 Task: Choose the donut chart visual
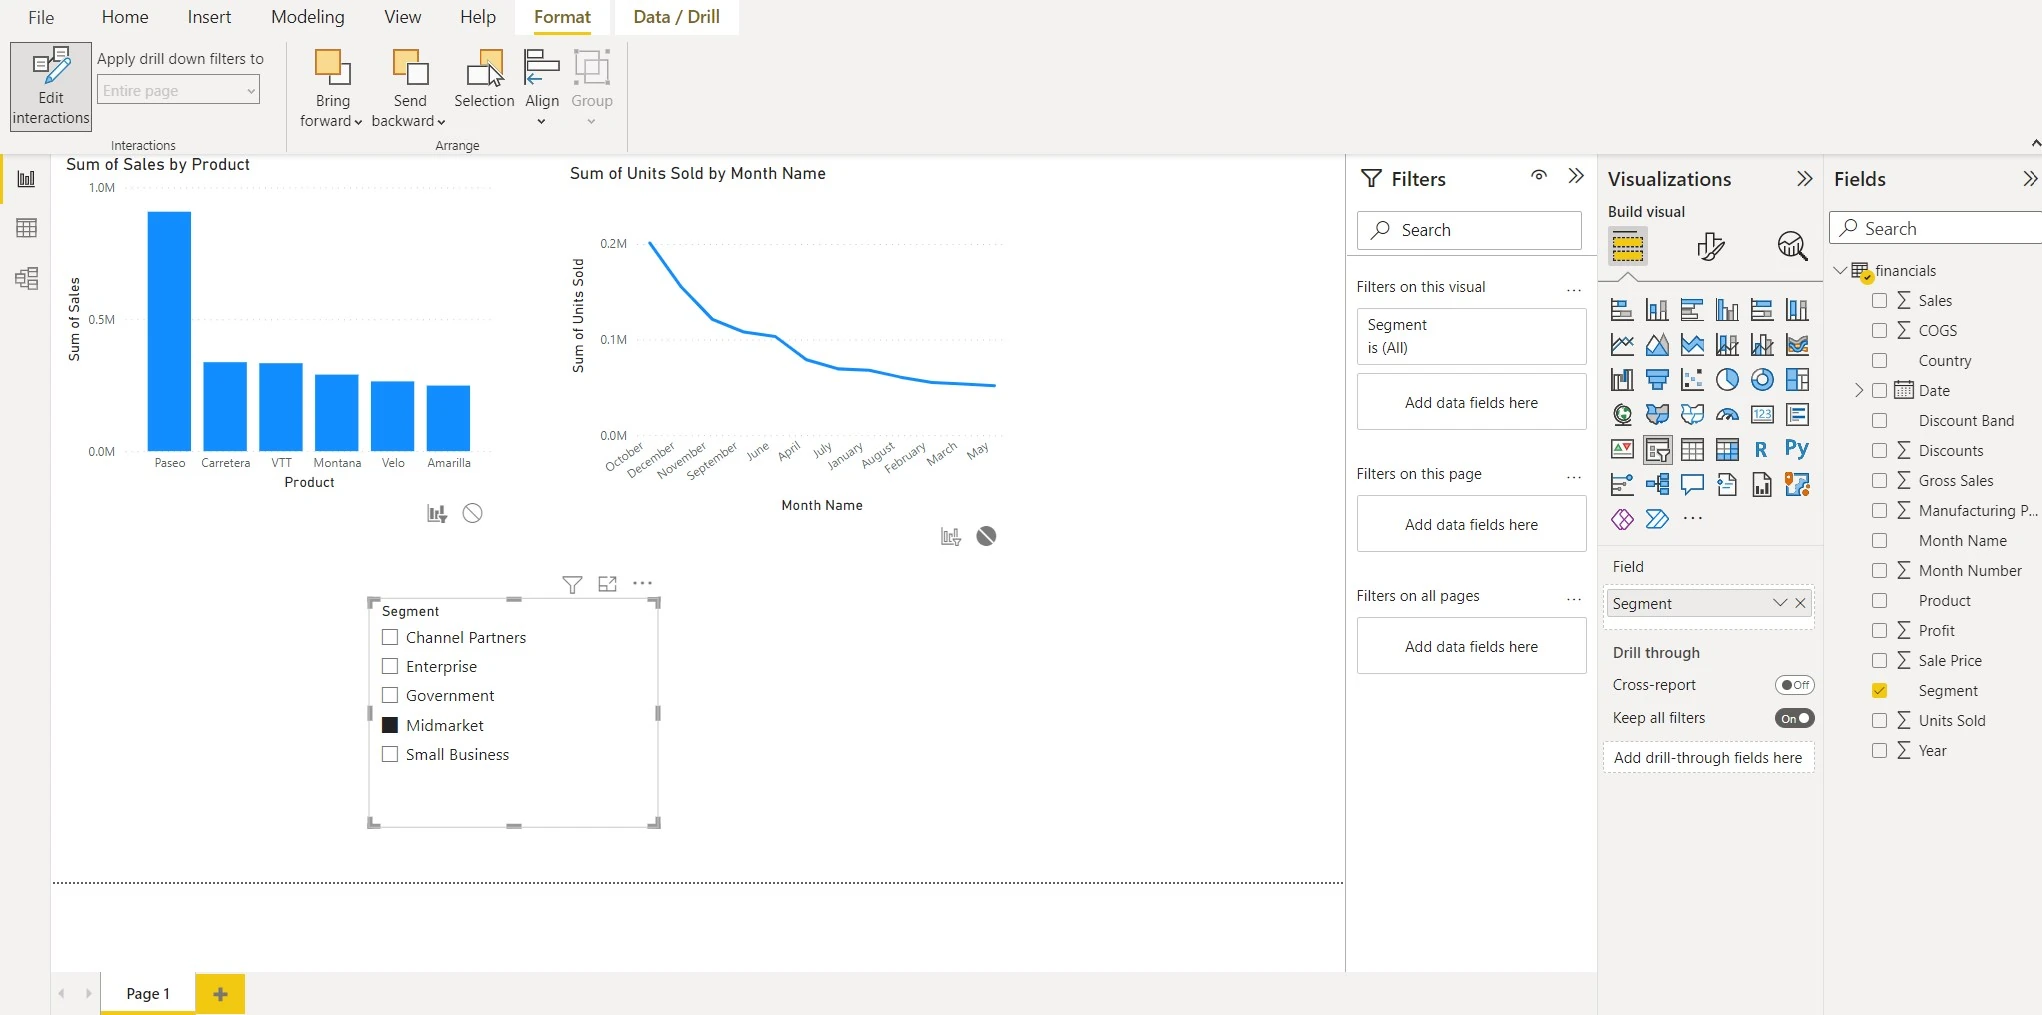pyautogui.click(x=1762, y=380)
